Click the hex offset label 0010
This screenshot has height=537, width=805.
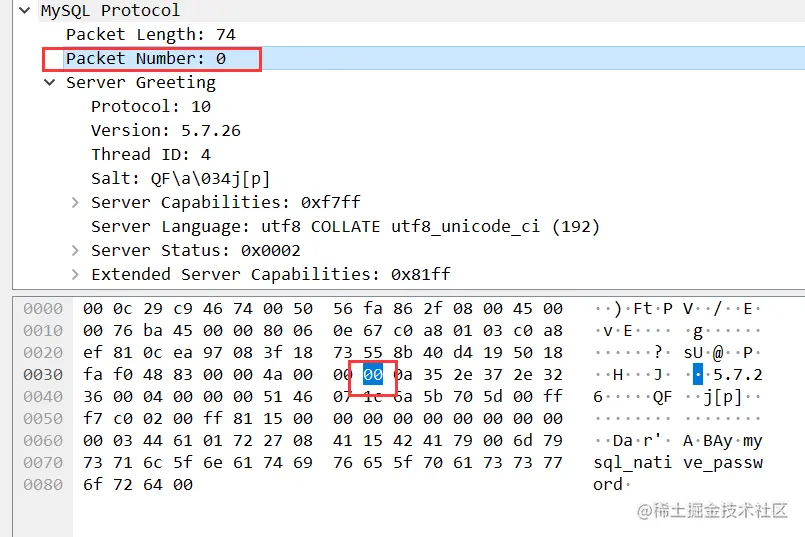(x=43, y=331)
